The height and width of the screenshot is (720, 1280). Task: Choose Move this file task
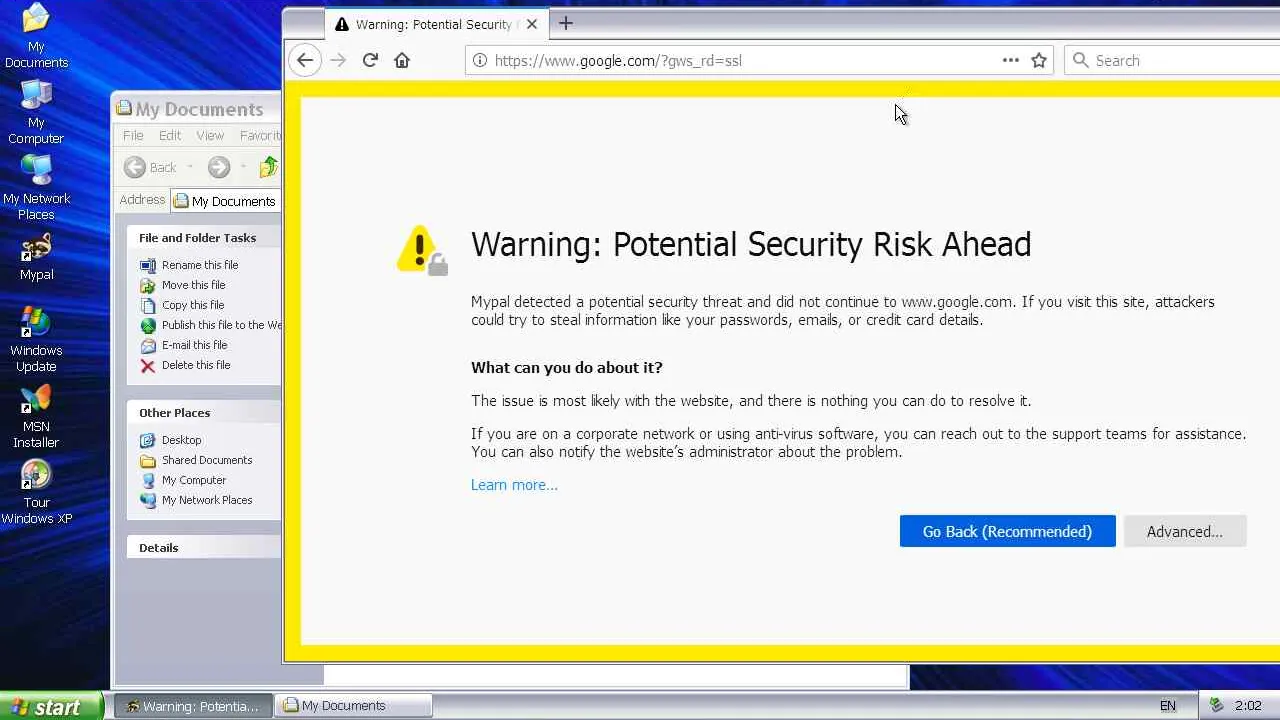(x=193, y=285)
